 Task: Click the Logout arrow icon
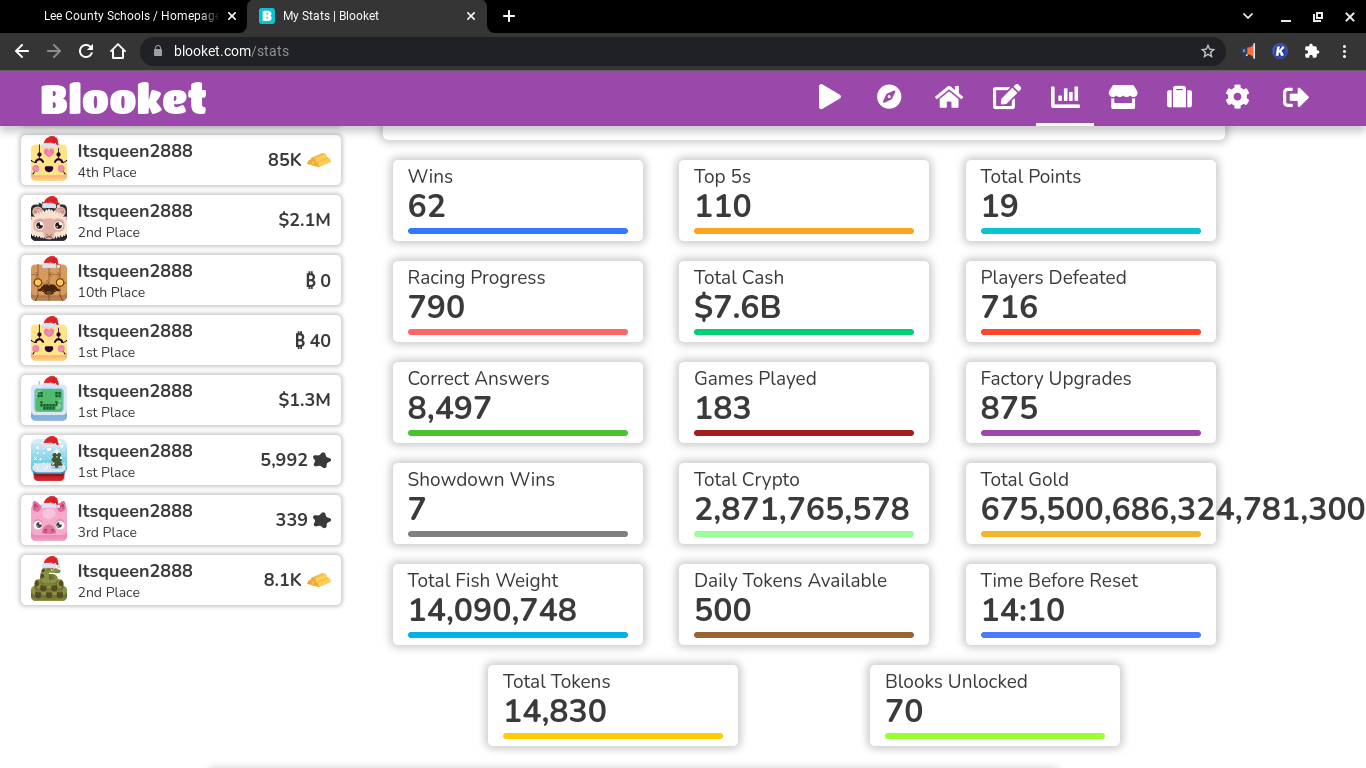pyautogui.click(x=1296, y=97)
